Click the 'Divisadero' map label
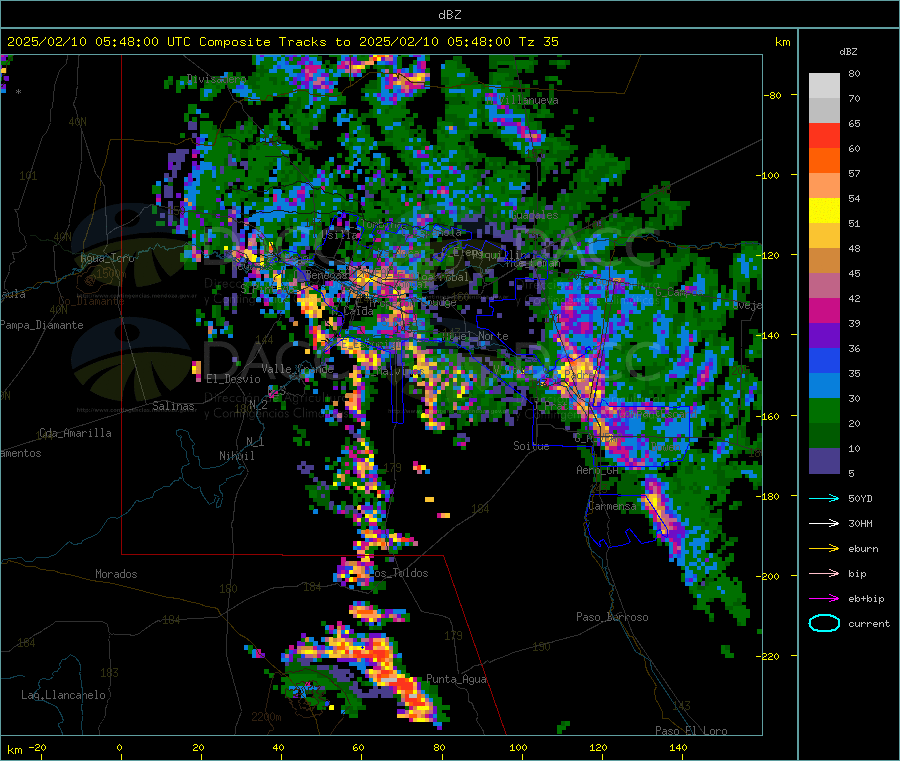Image resolution: width=900 pixels, height=761 pixels. (x=216, y=79)
